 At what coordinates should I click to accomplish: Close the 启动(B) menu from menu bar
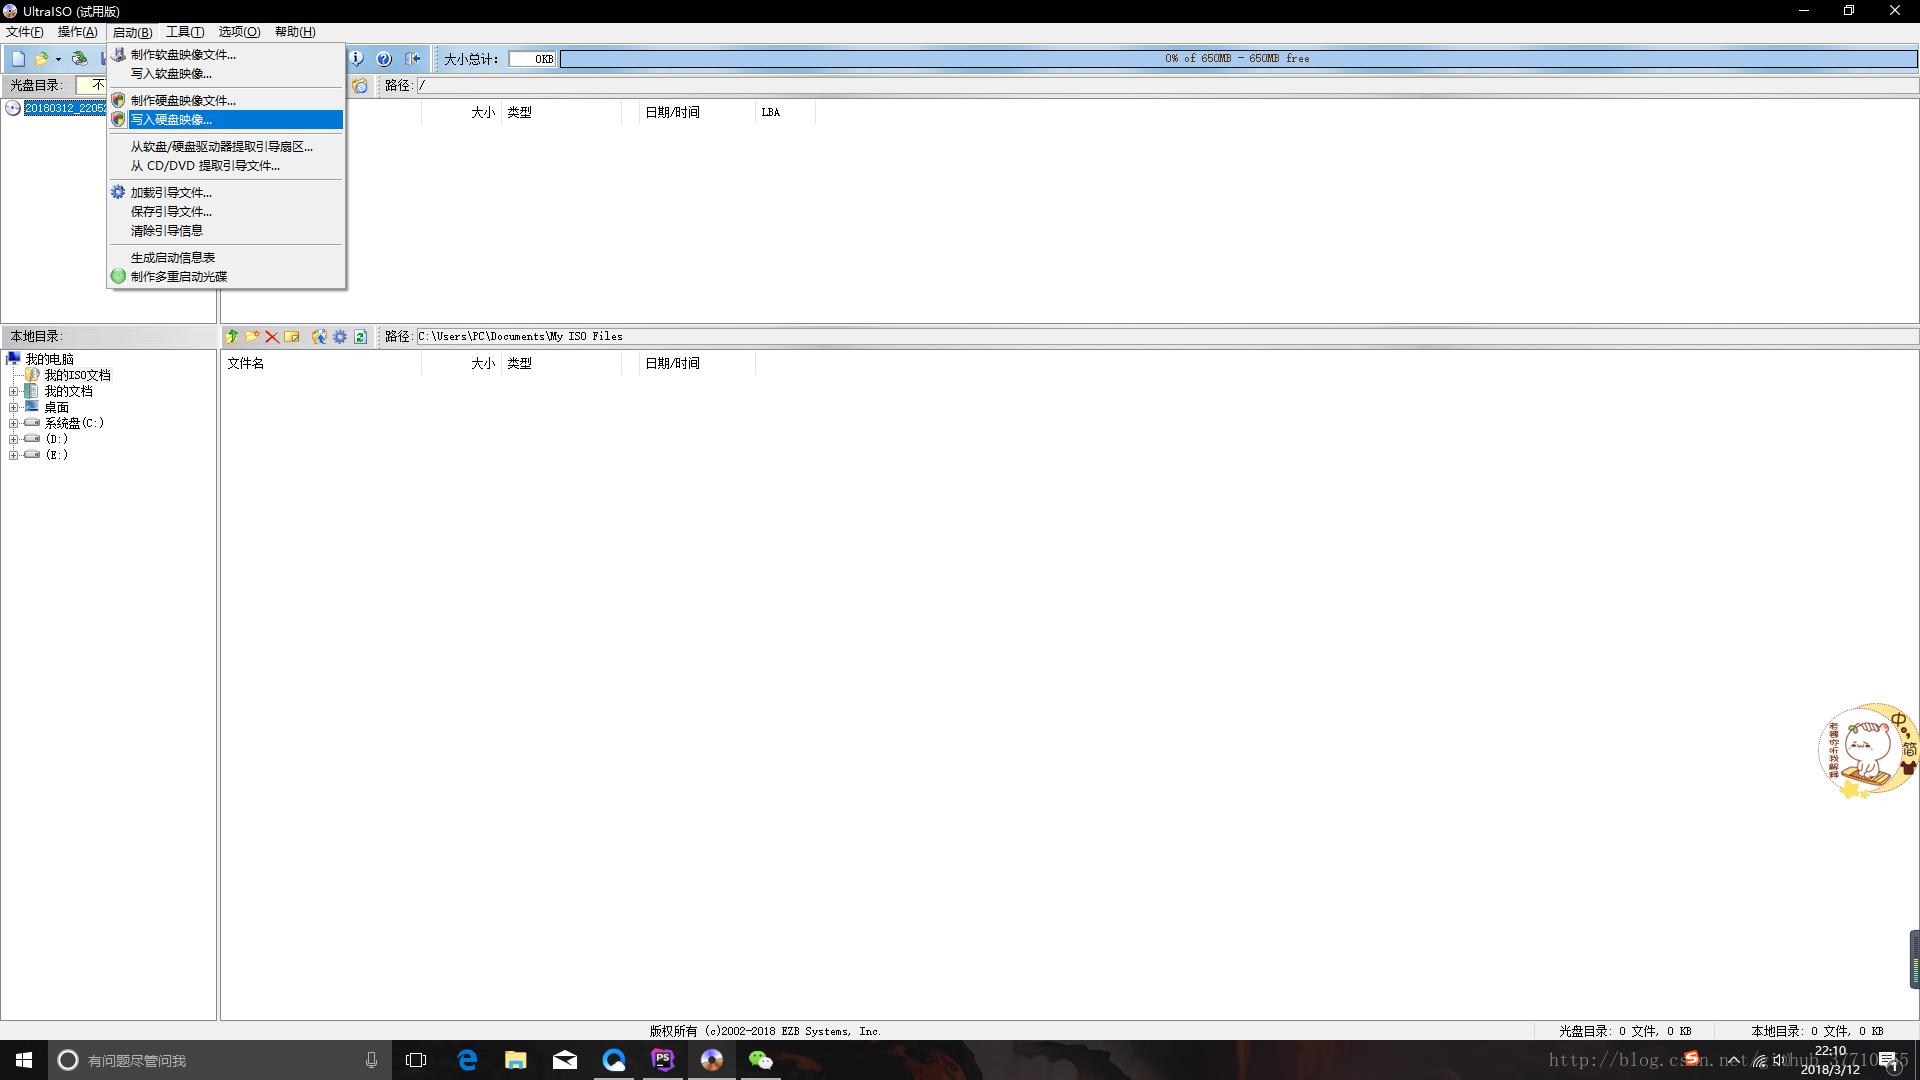pos(132,32)
